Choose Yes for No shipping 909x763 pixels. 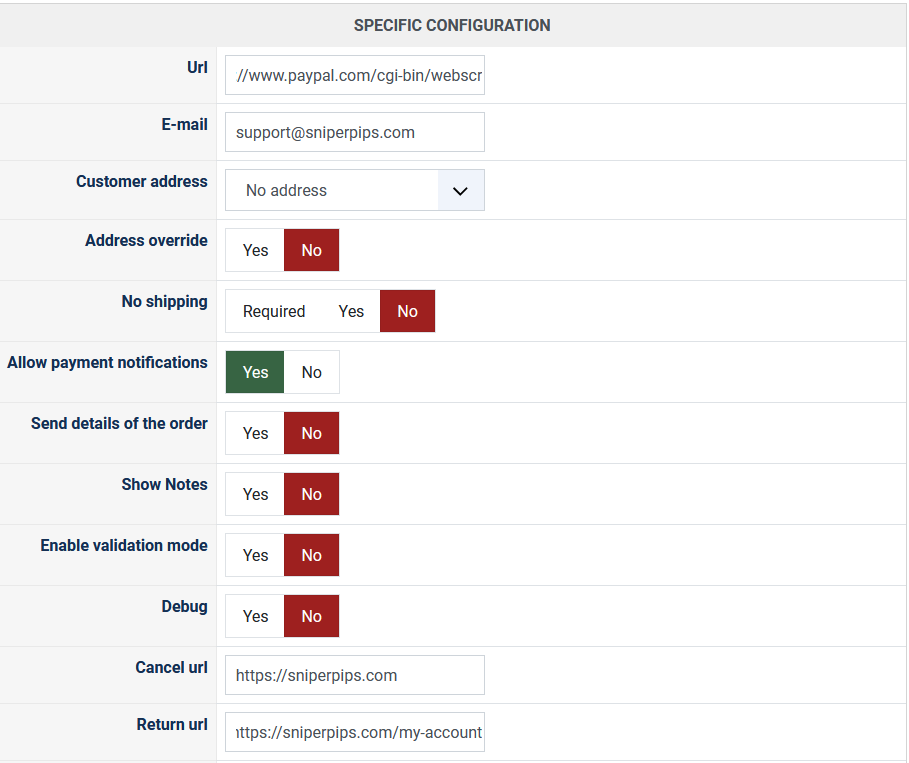[x=351, y=311]
